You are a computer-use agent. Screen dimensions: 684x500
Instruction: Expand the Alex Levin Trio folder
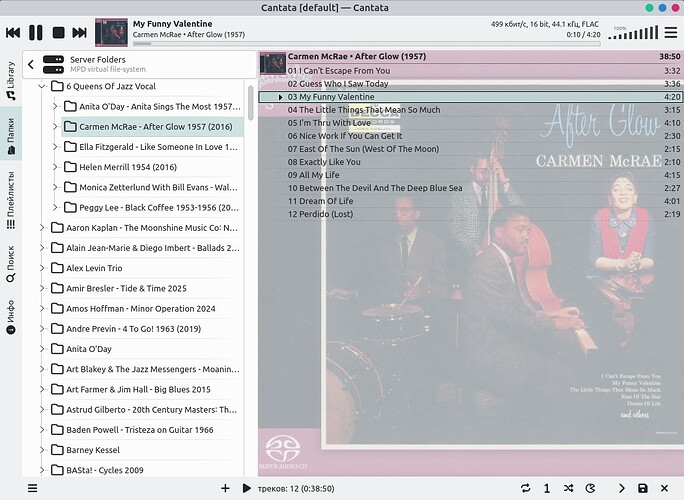click(x=42, y=268)
